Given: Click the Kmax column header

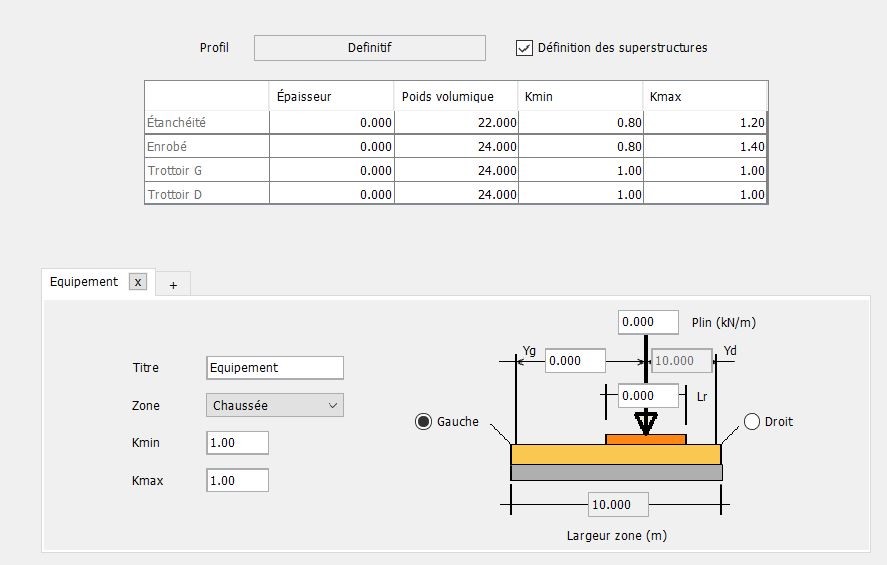Looking at the screenshot, I should [x=705, y=96].
